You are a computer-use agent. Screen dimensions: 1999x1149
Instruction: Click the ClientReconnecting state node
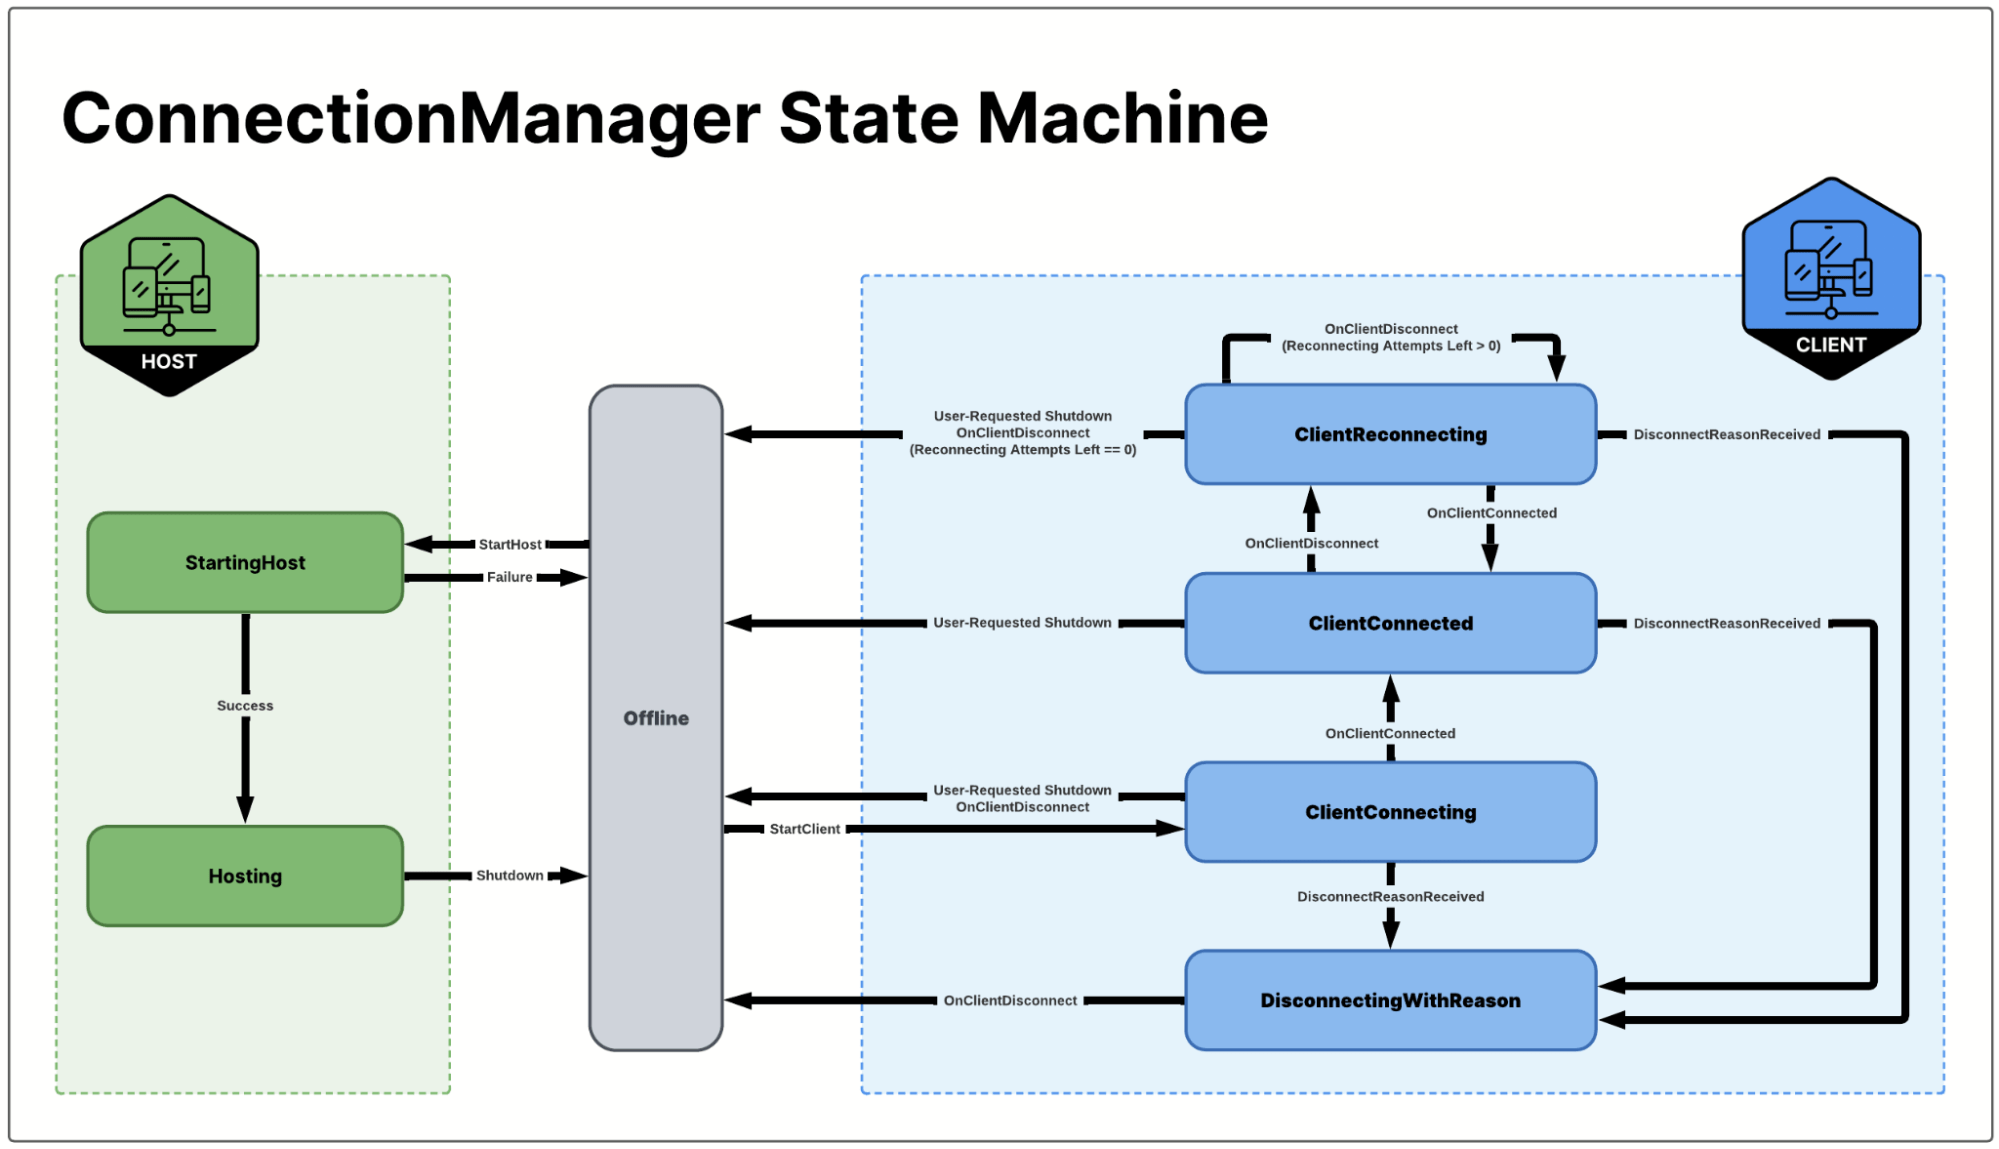(1373, 426)
